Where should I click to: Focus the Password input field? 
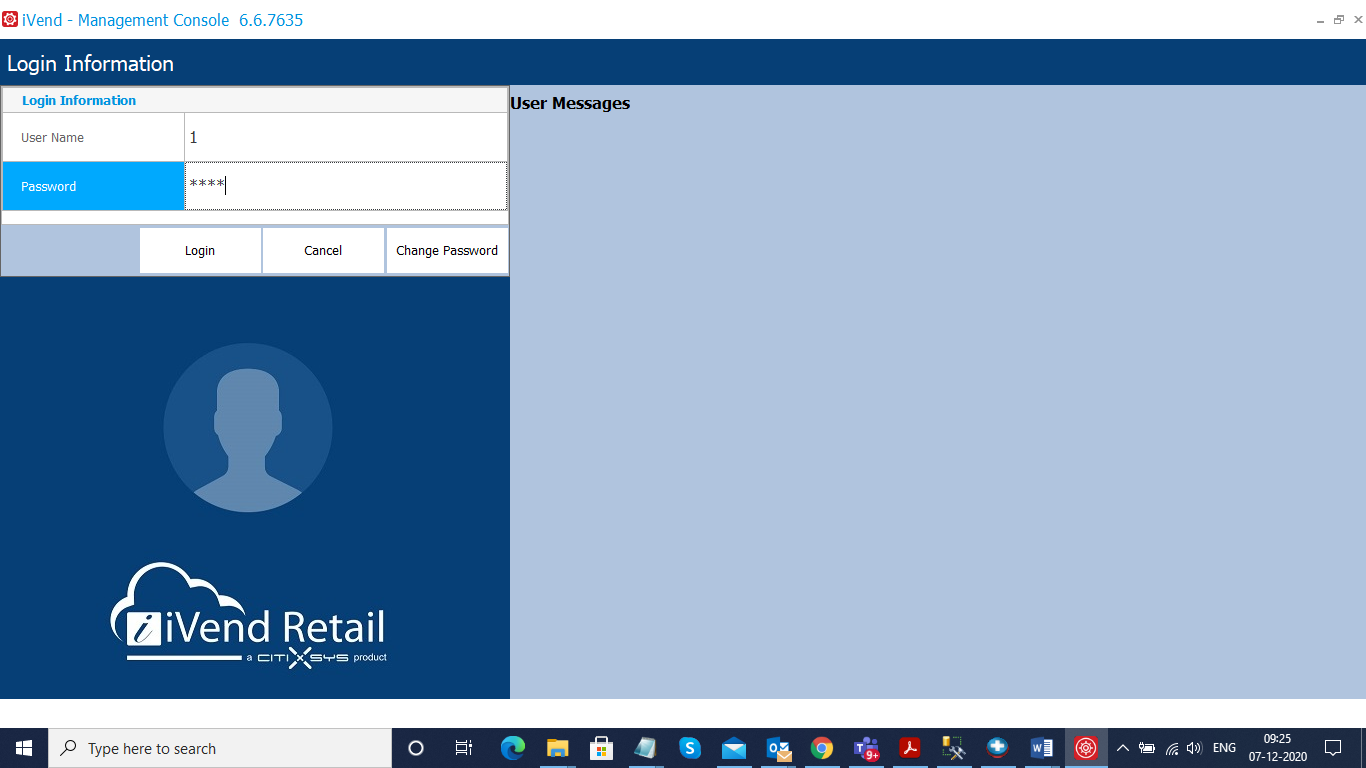click(346, 186)
